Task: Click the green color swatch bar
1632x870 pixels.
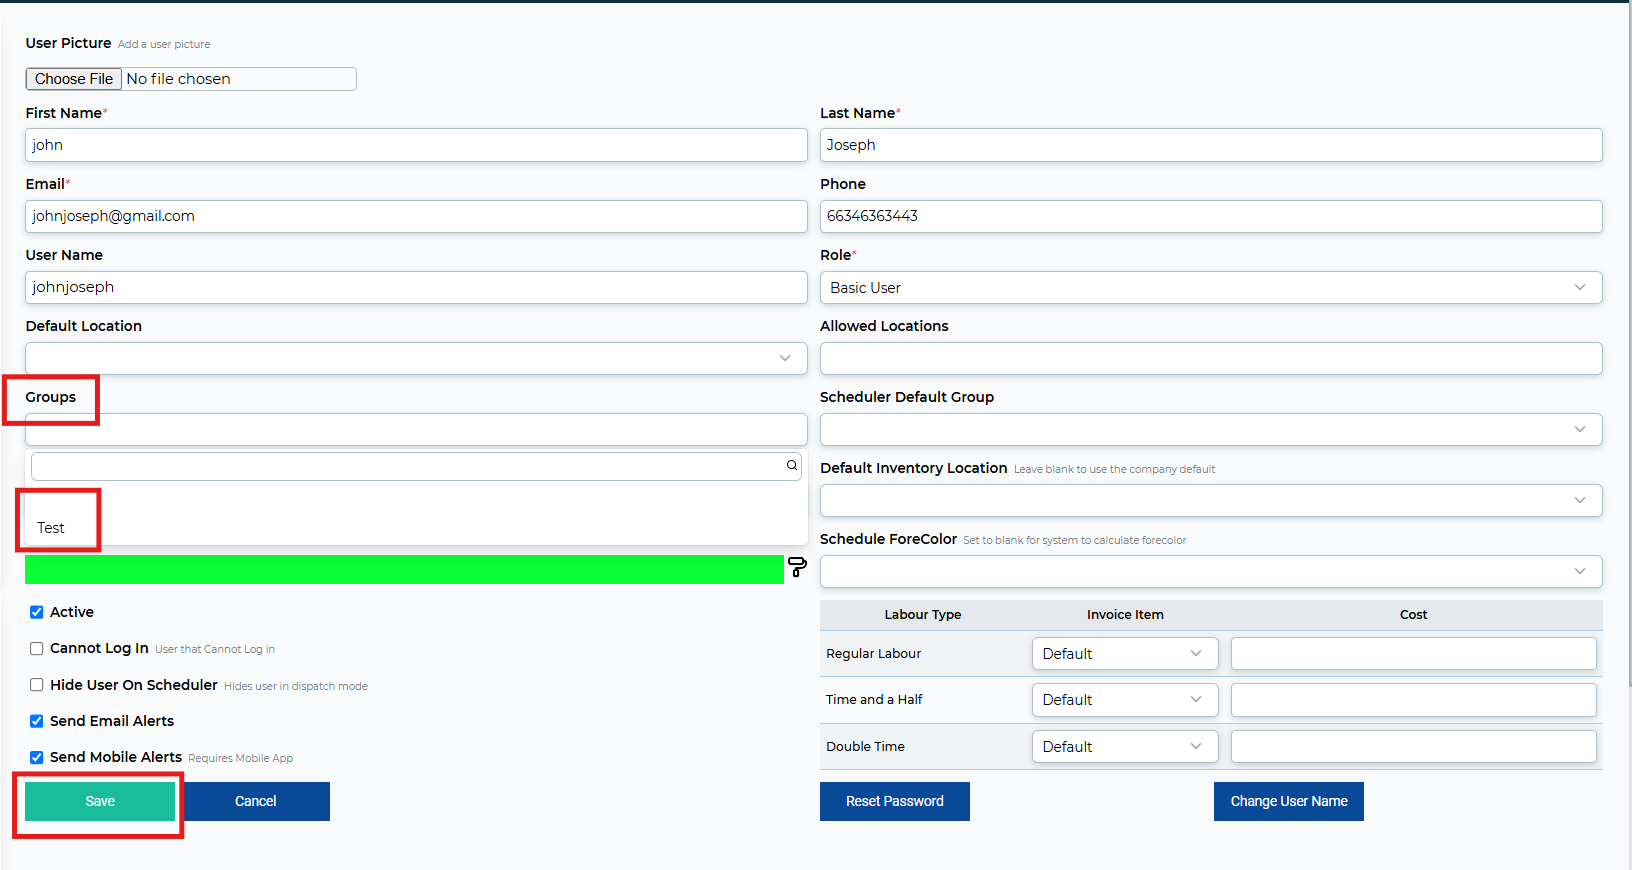Action: point(404,569)
